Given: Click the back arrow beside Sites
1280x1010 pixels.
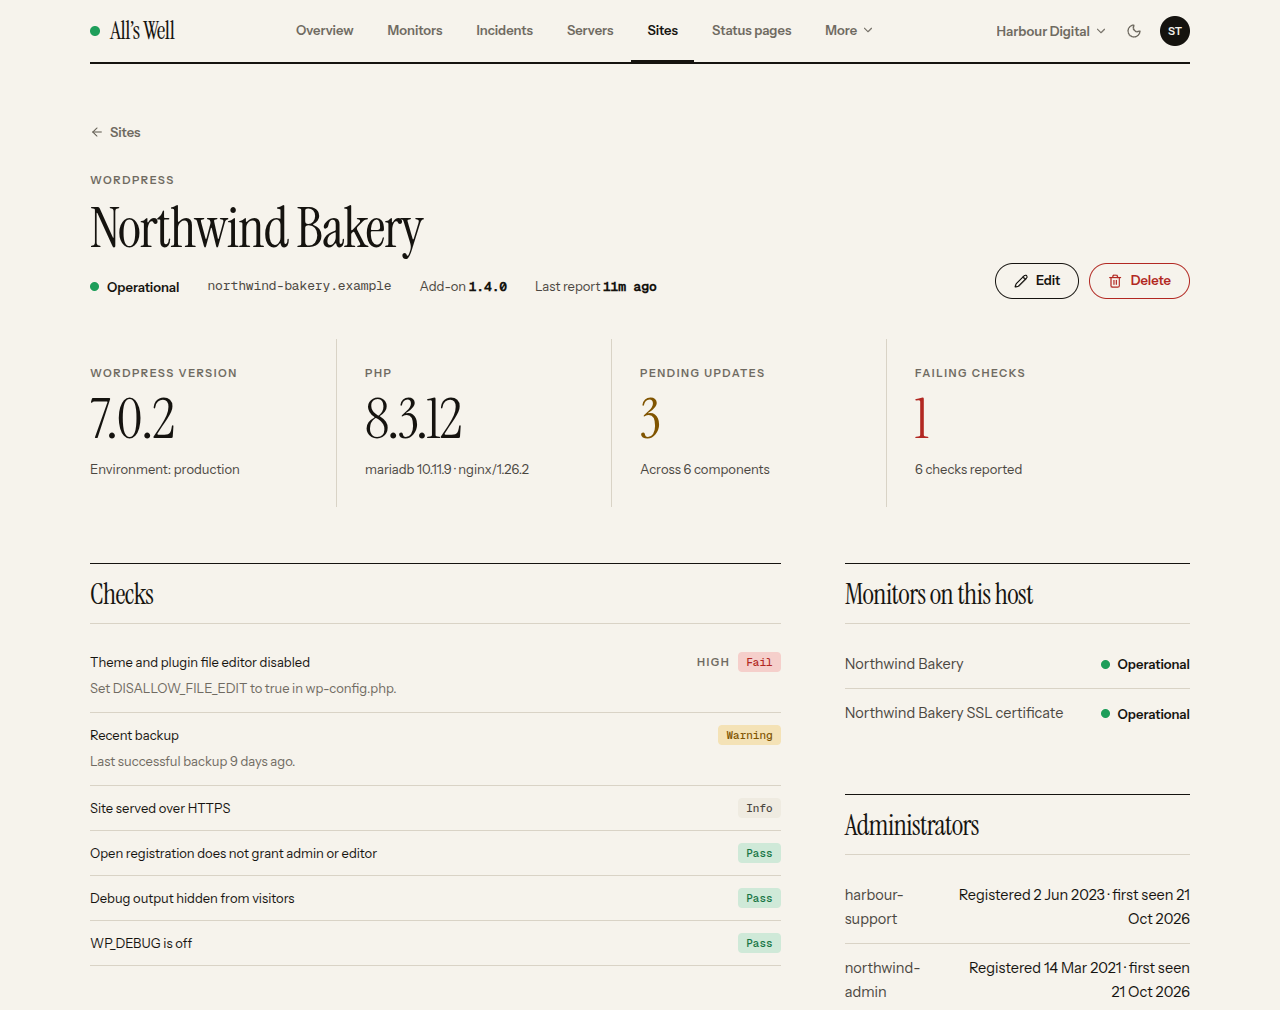Looking at the screenshot, I should (x=97, y=132).
